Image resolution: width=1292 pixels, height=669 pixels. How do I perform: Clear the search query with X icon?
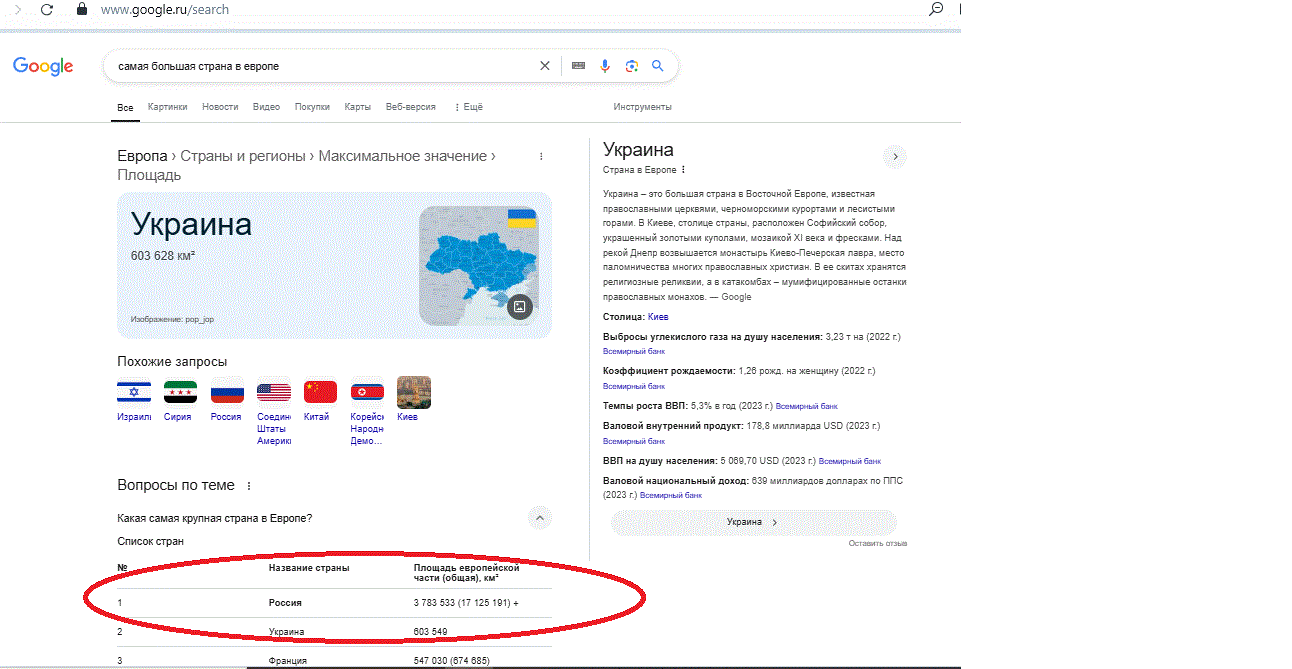[545, 66]
